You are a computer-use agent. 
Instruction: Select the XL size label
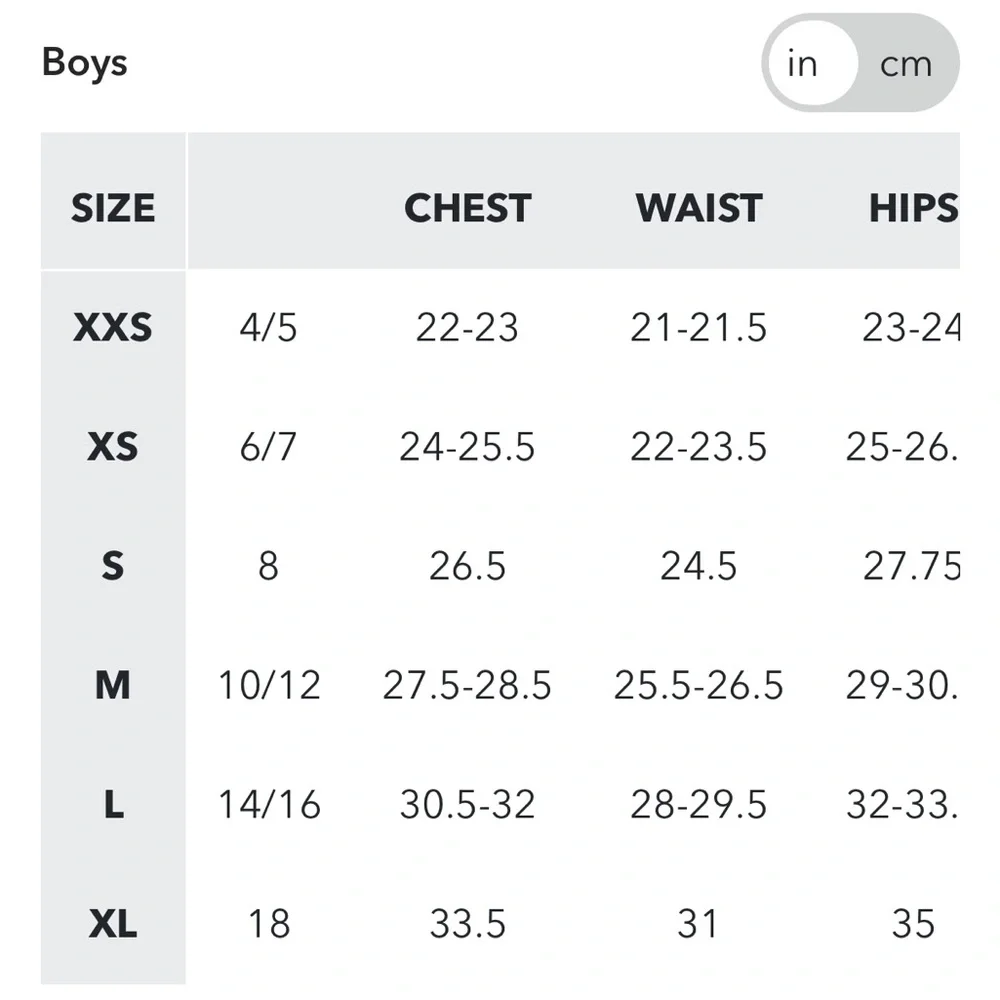[112, 925]
